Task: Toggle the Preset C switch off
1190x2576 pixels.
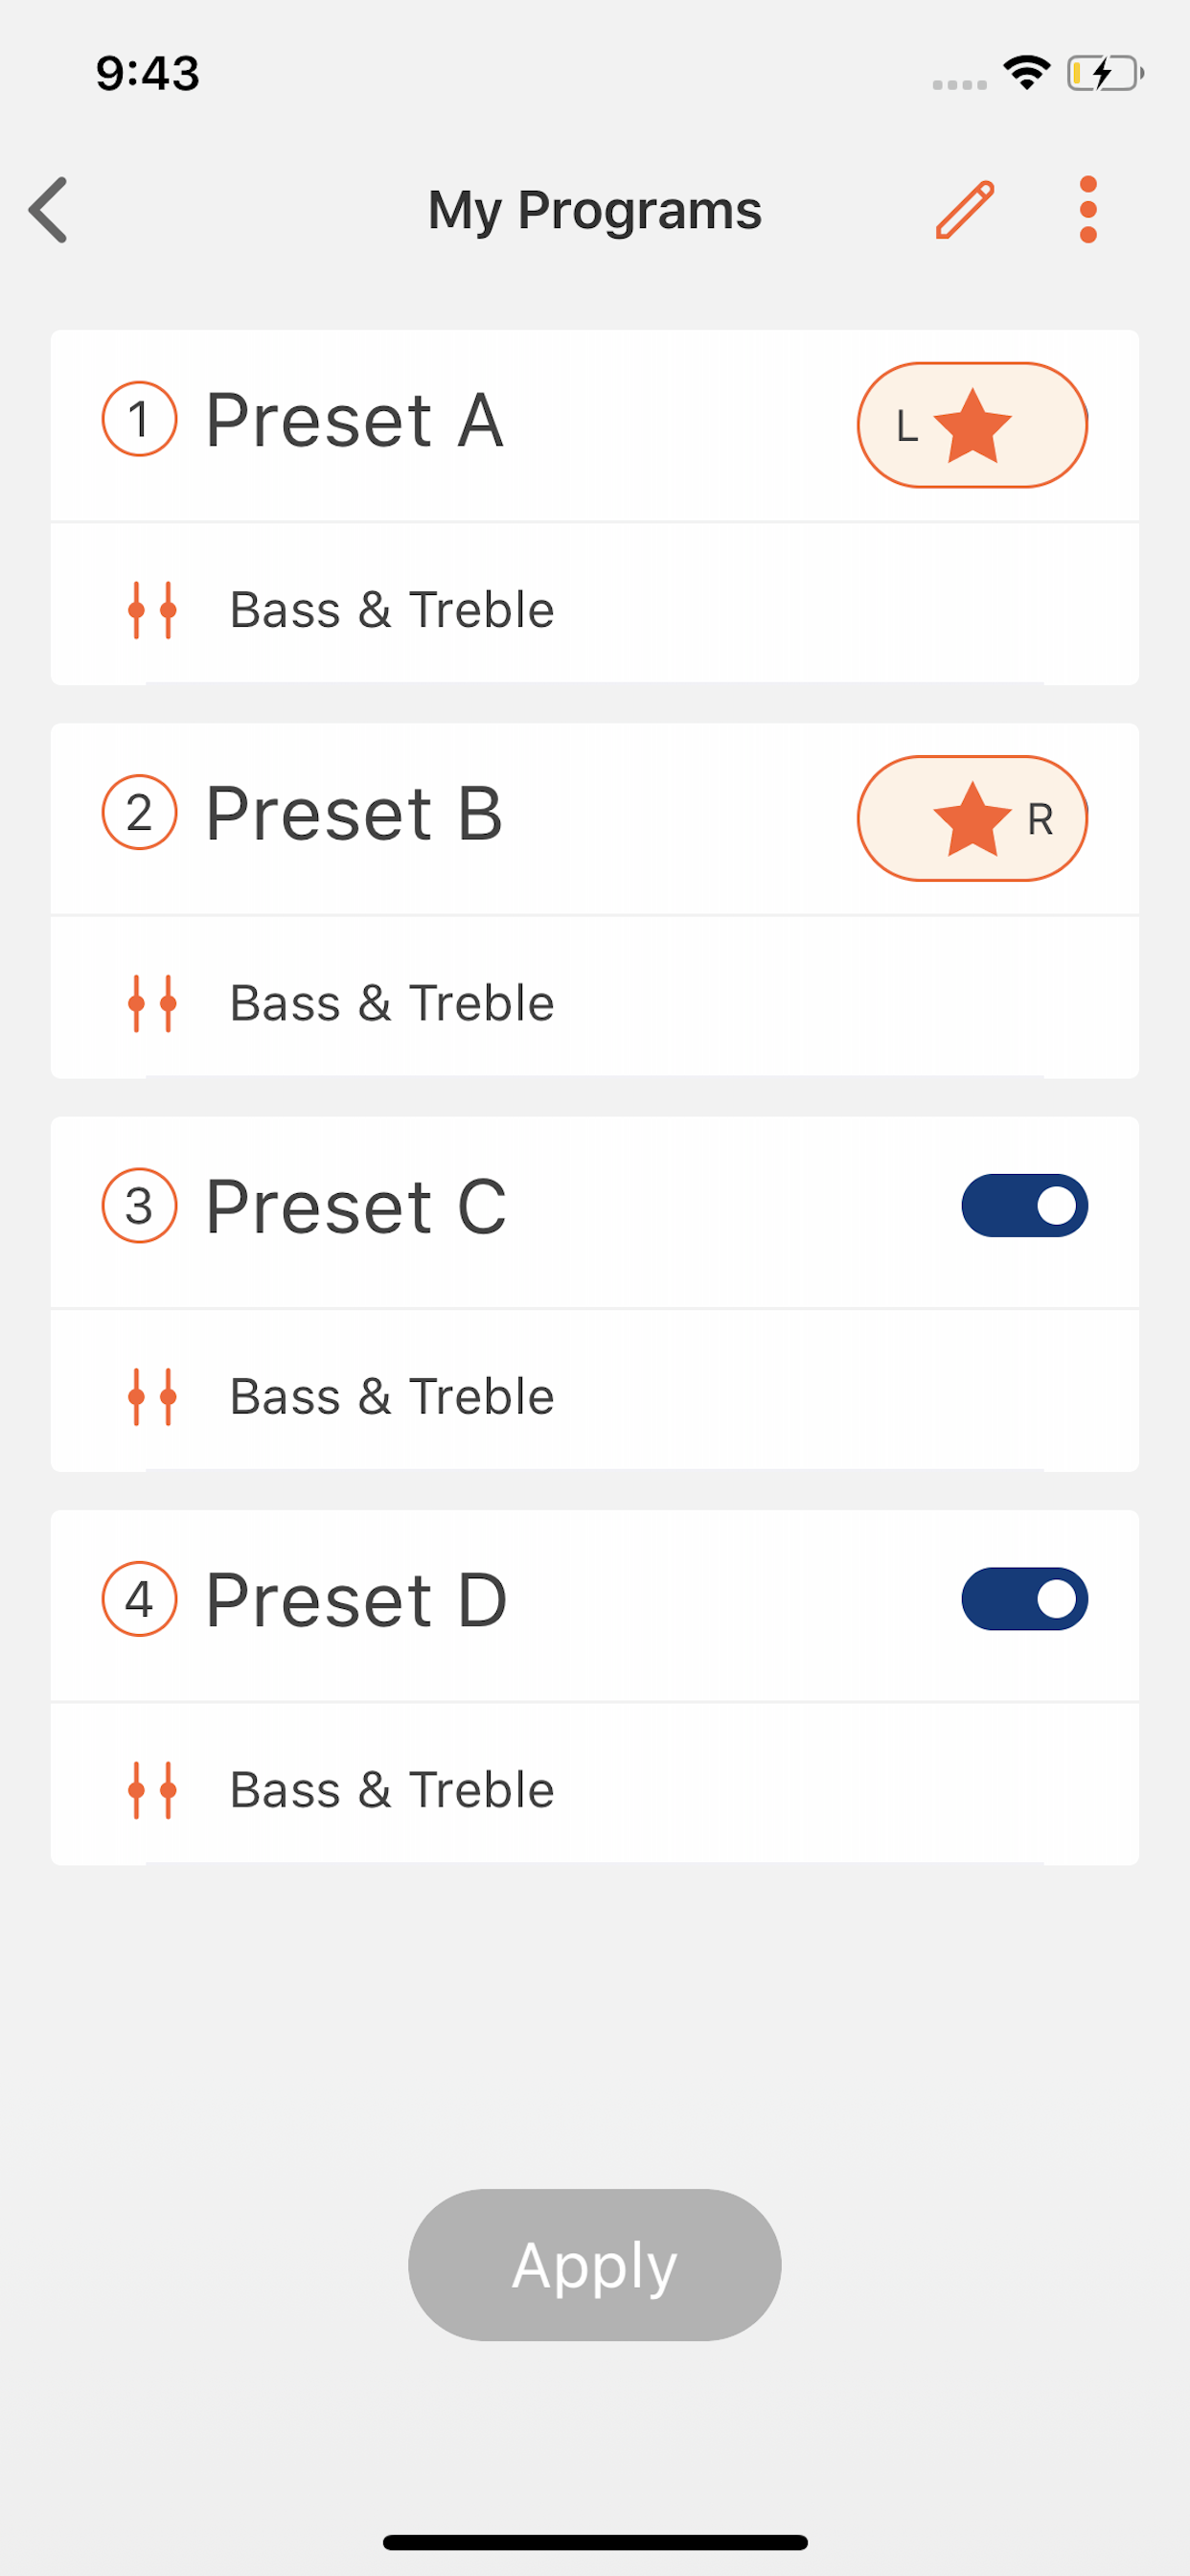Action: (x=1024, y=1206)
